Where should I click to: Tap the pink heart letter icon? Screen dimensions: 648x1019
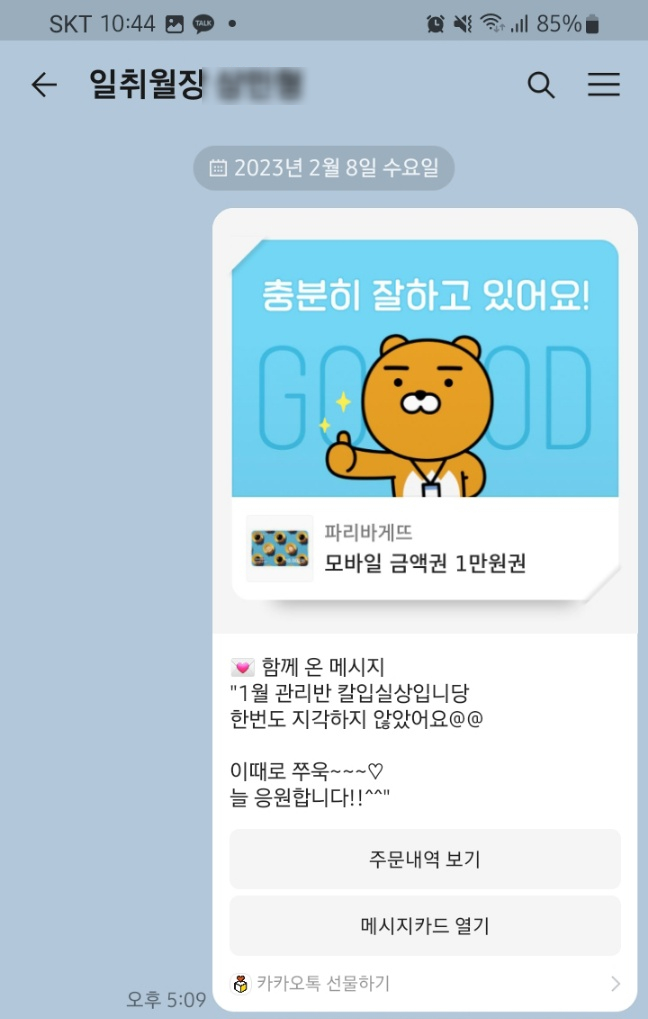[242, 667]
